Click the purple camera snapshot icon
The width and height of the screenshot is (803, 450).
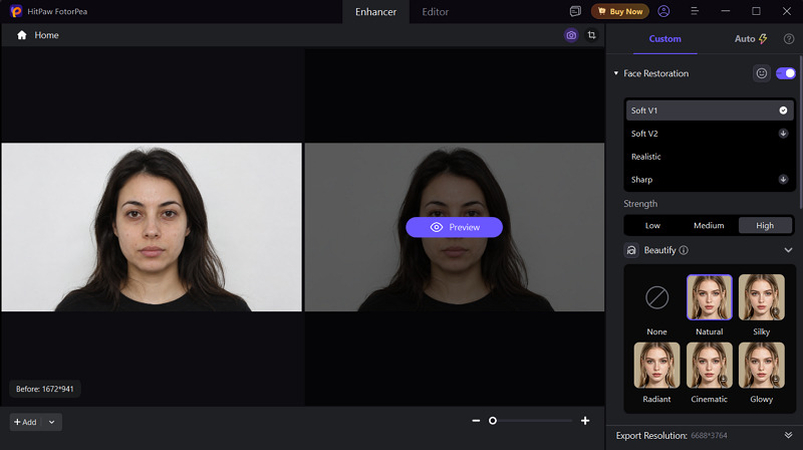(x=571, y=35)
